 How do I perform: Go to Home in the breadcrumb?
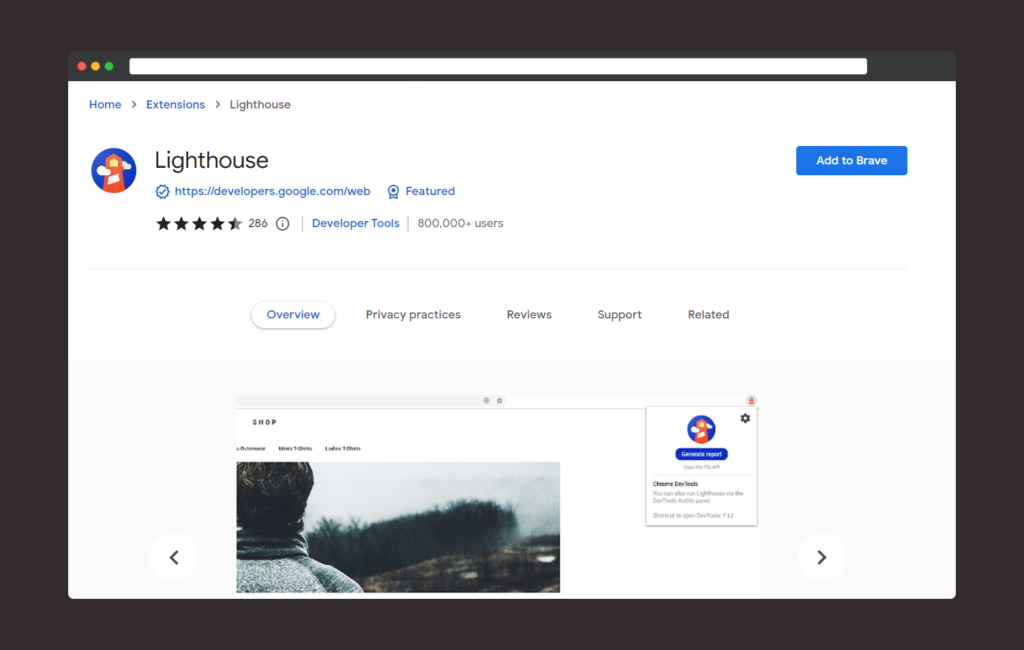[105, 105]
